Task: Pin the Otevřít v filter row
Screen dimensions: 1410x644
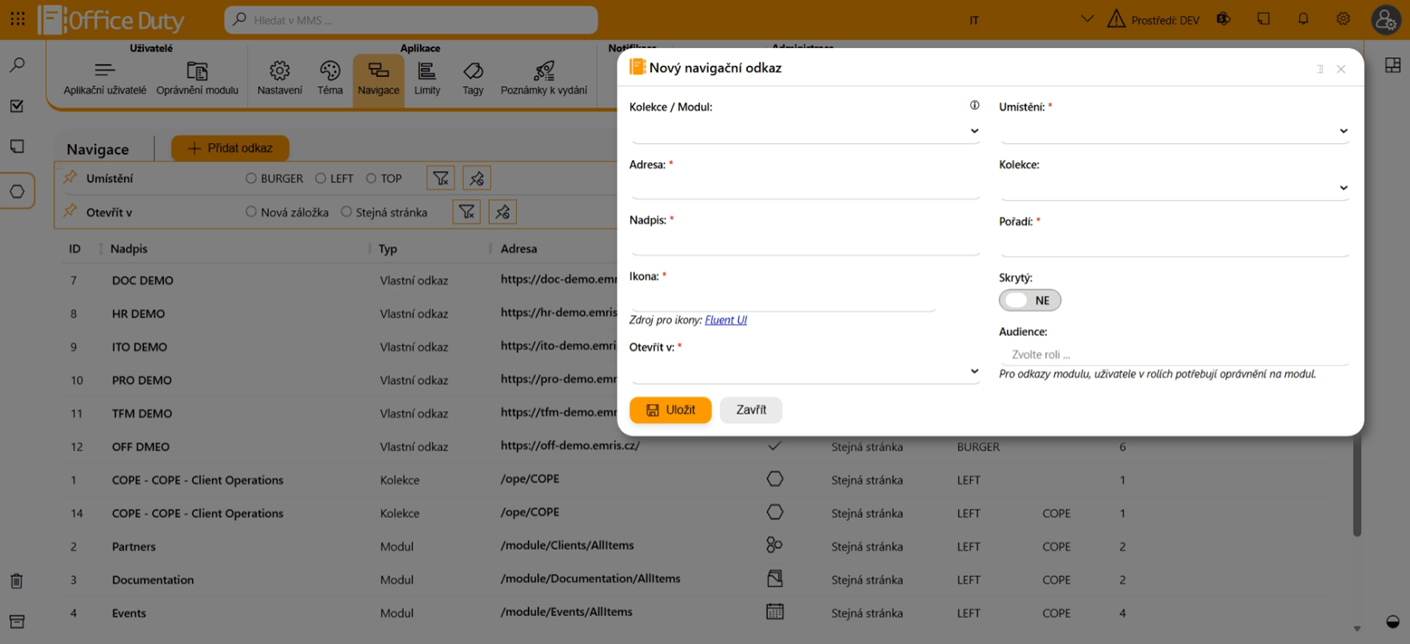Action: pos(70,212)
